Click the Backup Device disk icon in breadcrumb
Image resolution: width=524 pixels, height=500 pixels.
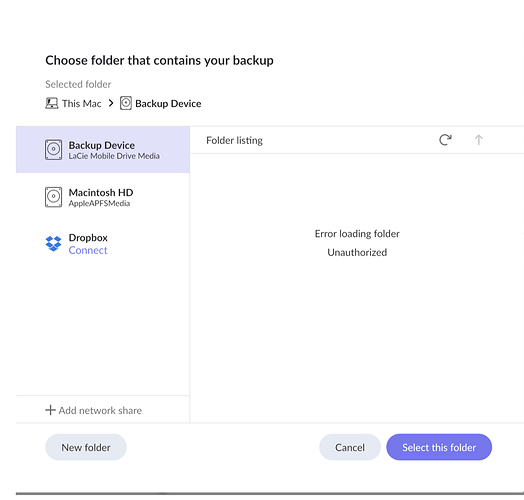click(126, 103)
